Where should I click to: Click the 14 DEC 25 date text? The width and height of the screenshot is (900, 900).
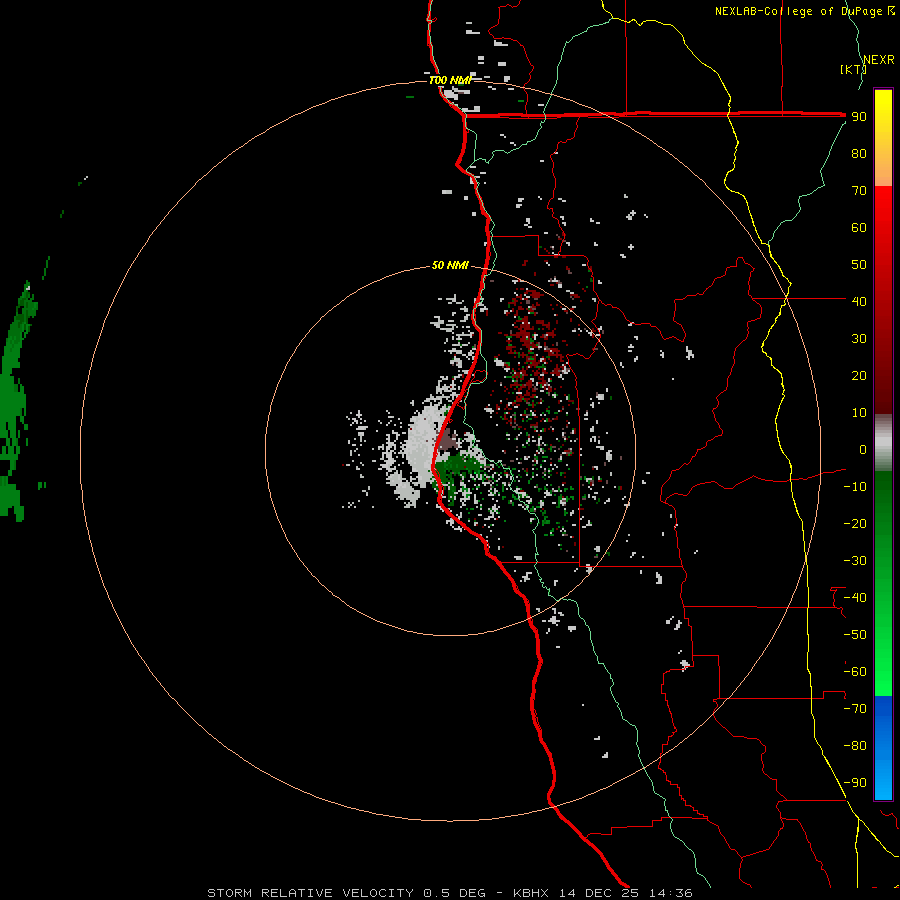(599, 893)
